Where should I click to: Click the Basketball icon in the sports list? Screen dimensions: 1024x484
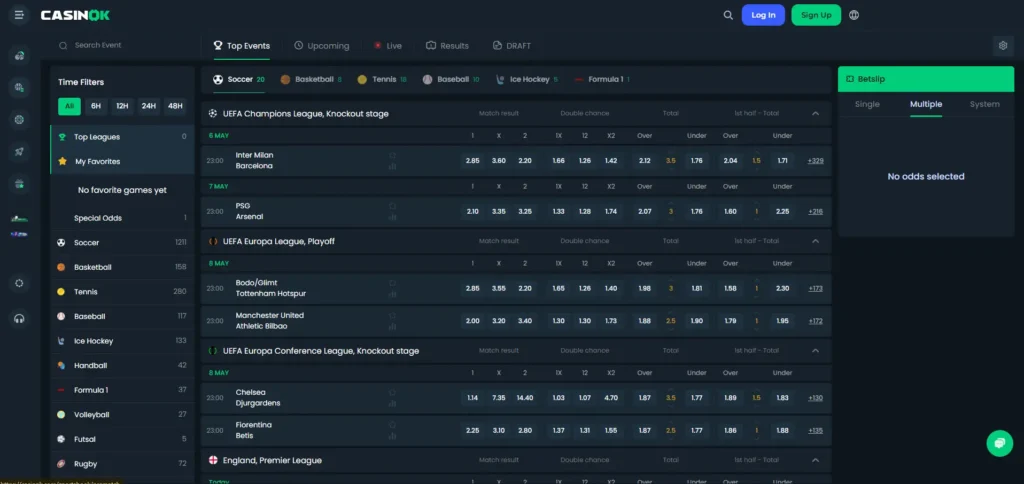click(x=61, y=267)
